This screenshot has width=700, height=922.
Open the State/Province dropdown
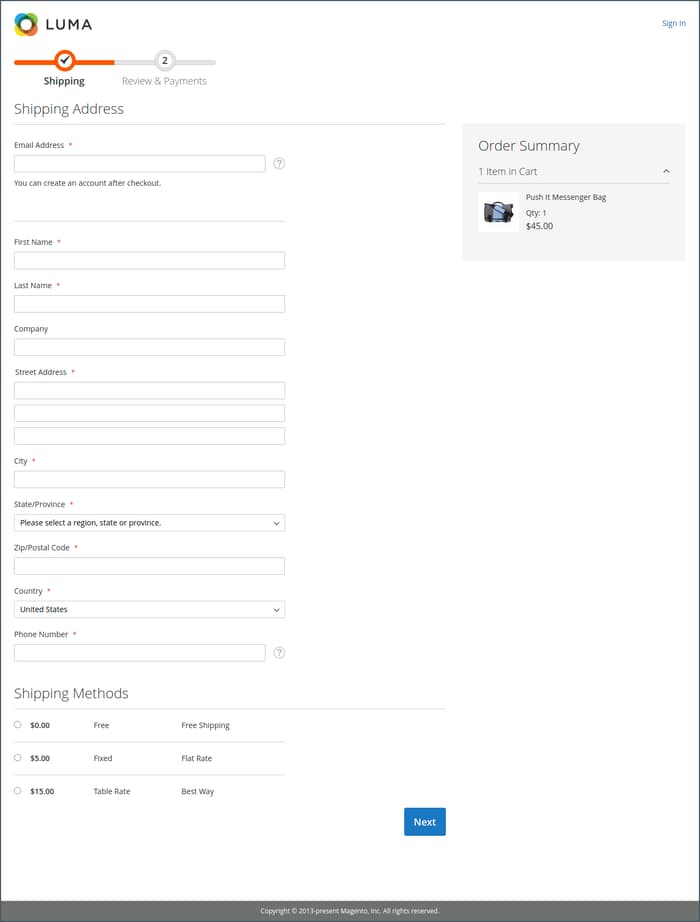point(149,523)
